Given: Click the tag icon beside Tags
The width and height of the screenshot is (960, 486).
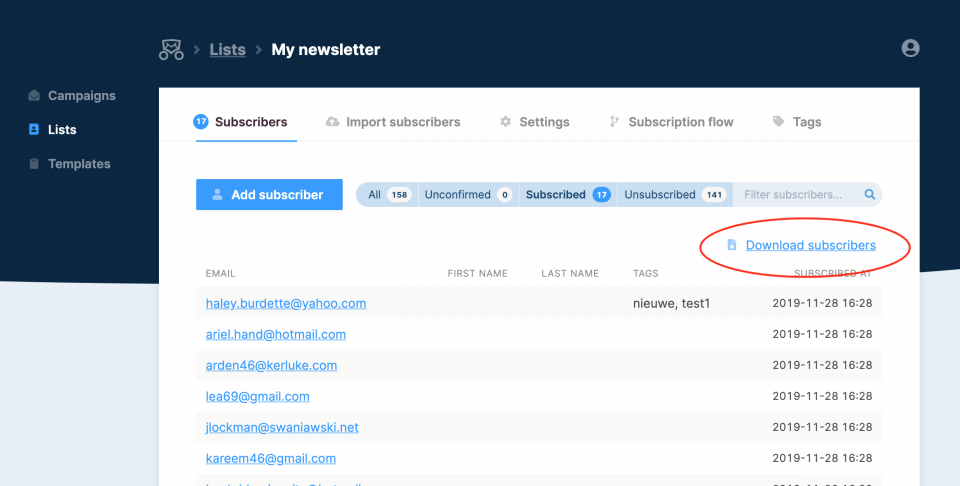Looking at the screenshot, I should point(778,122).
